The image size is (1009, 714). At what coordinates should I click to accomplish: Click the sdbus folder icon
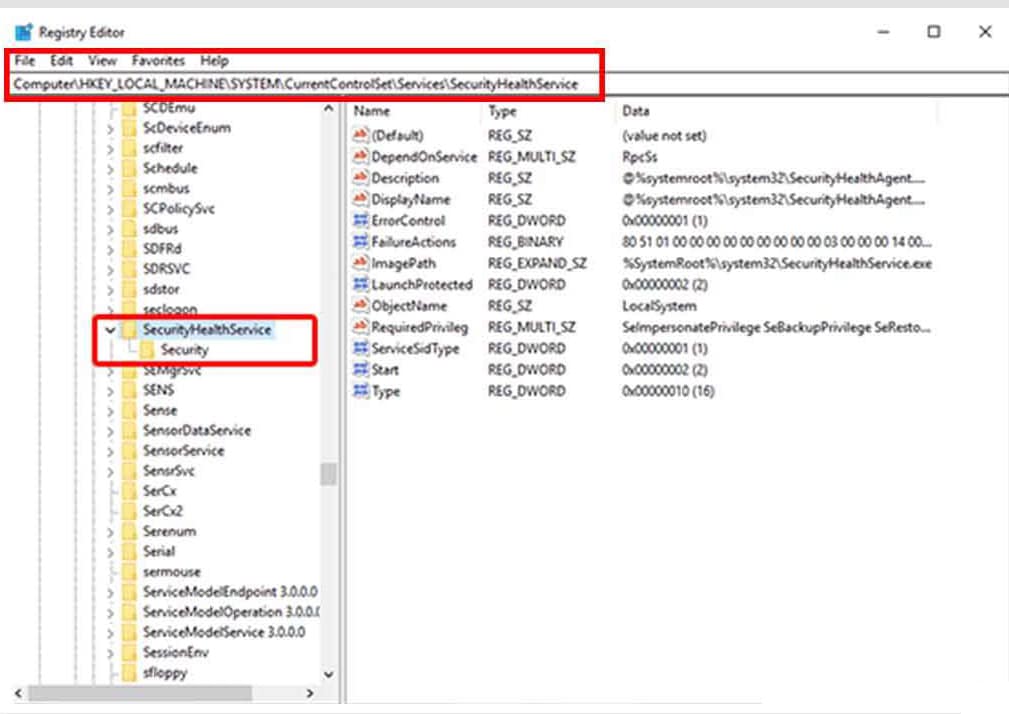[129, 229]
